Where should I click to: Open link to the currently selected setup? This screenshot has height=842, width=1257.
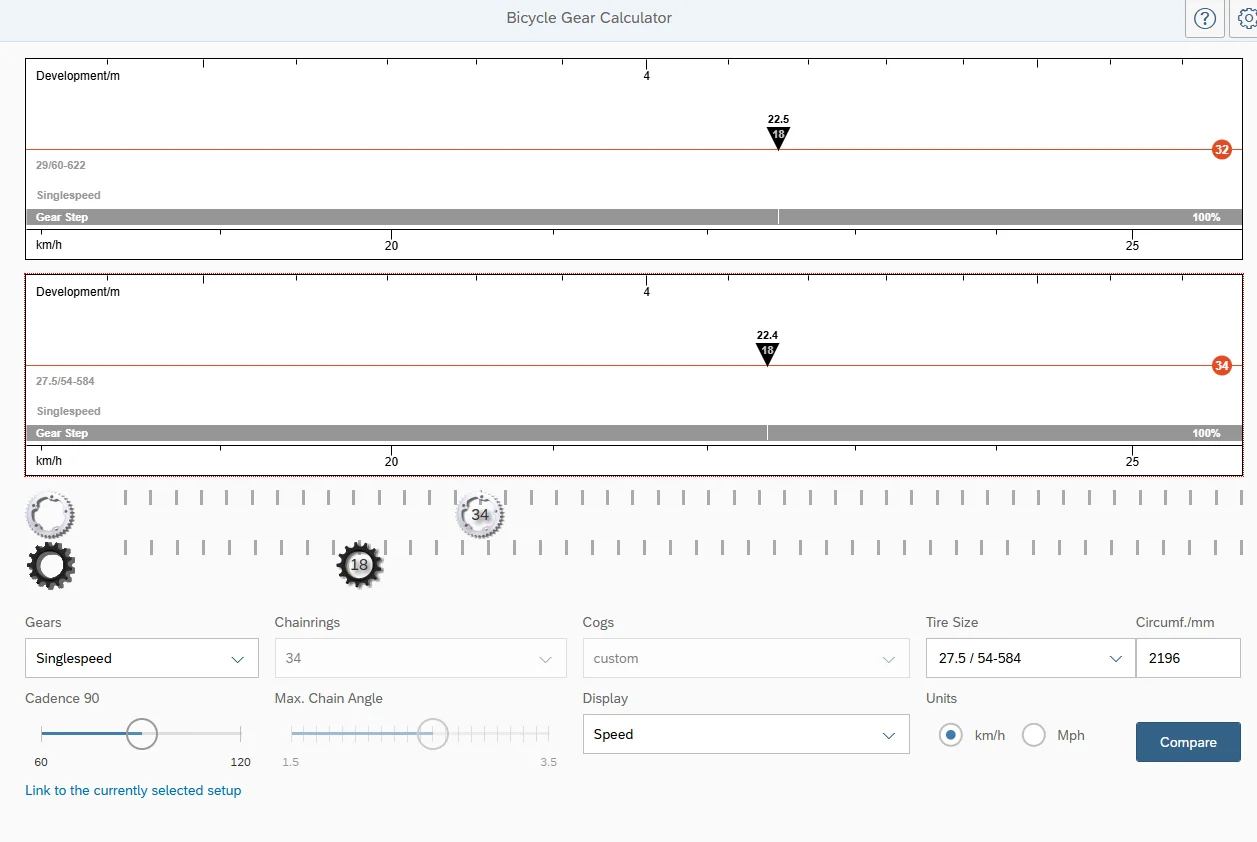click(x=133, y=791)
